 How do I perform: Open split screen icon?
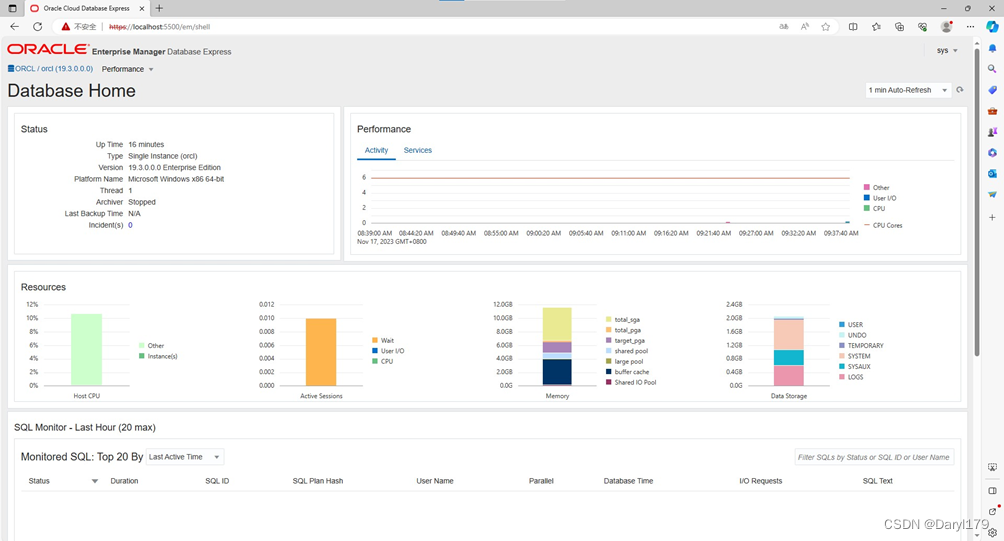[x=853, y=27]
